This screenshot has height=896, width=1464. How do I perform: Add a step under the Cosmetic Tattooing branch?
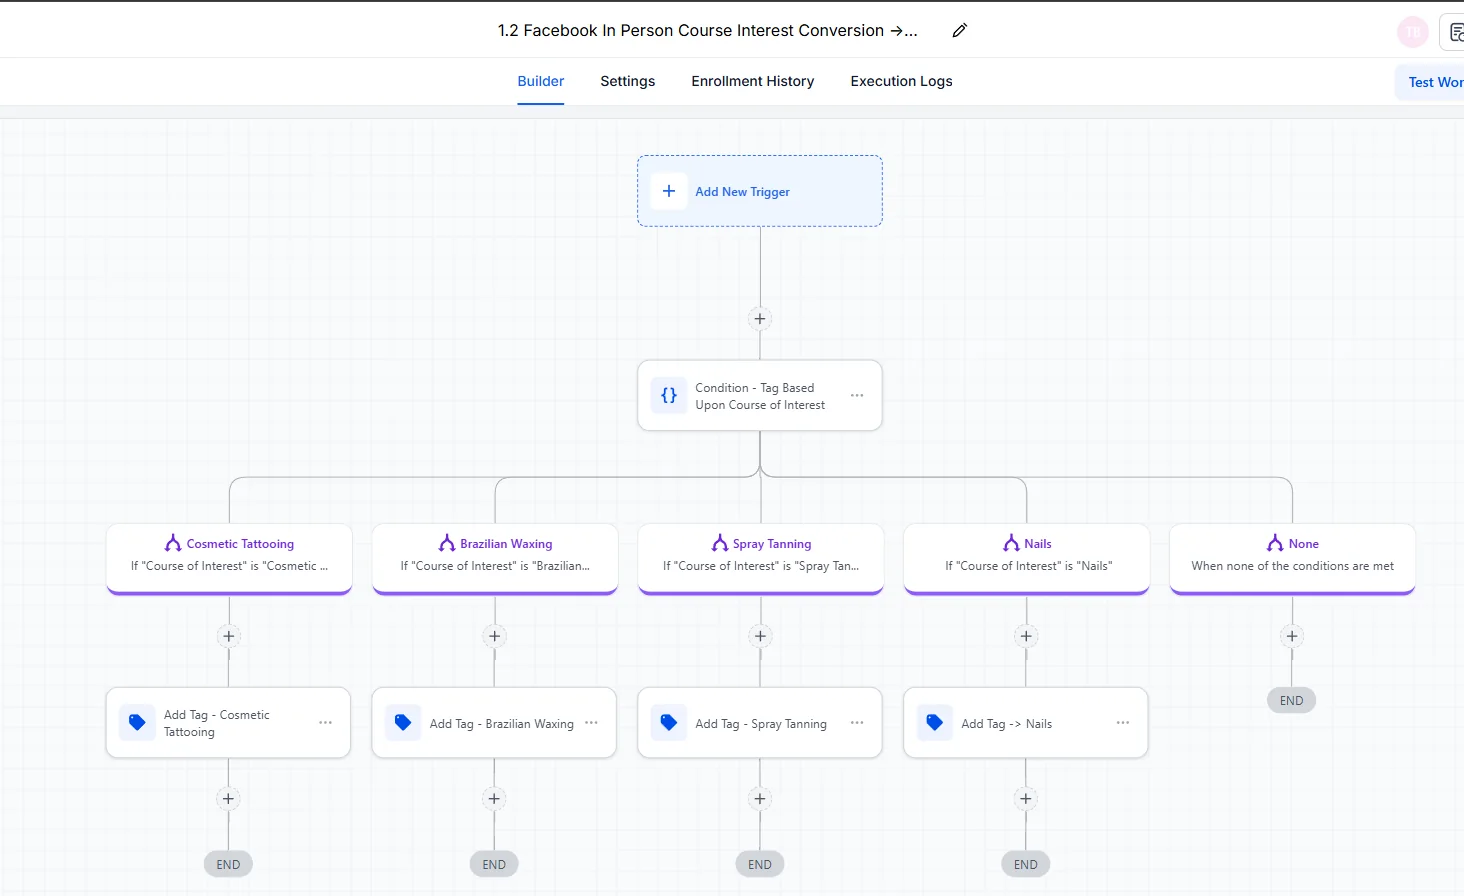tap(229, 636)
